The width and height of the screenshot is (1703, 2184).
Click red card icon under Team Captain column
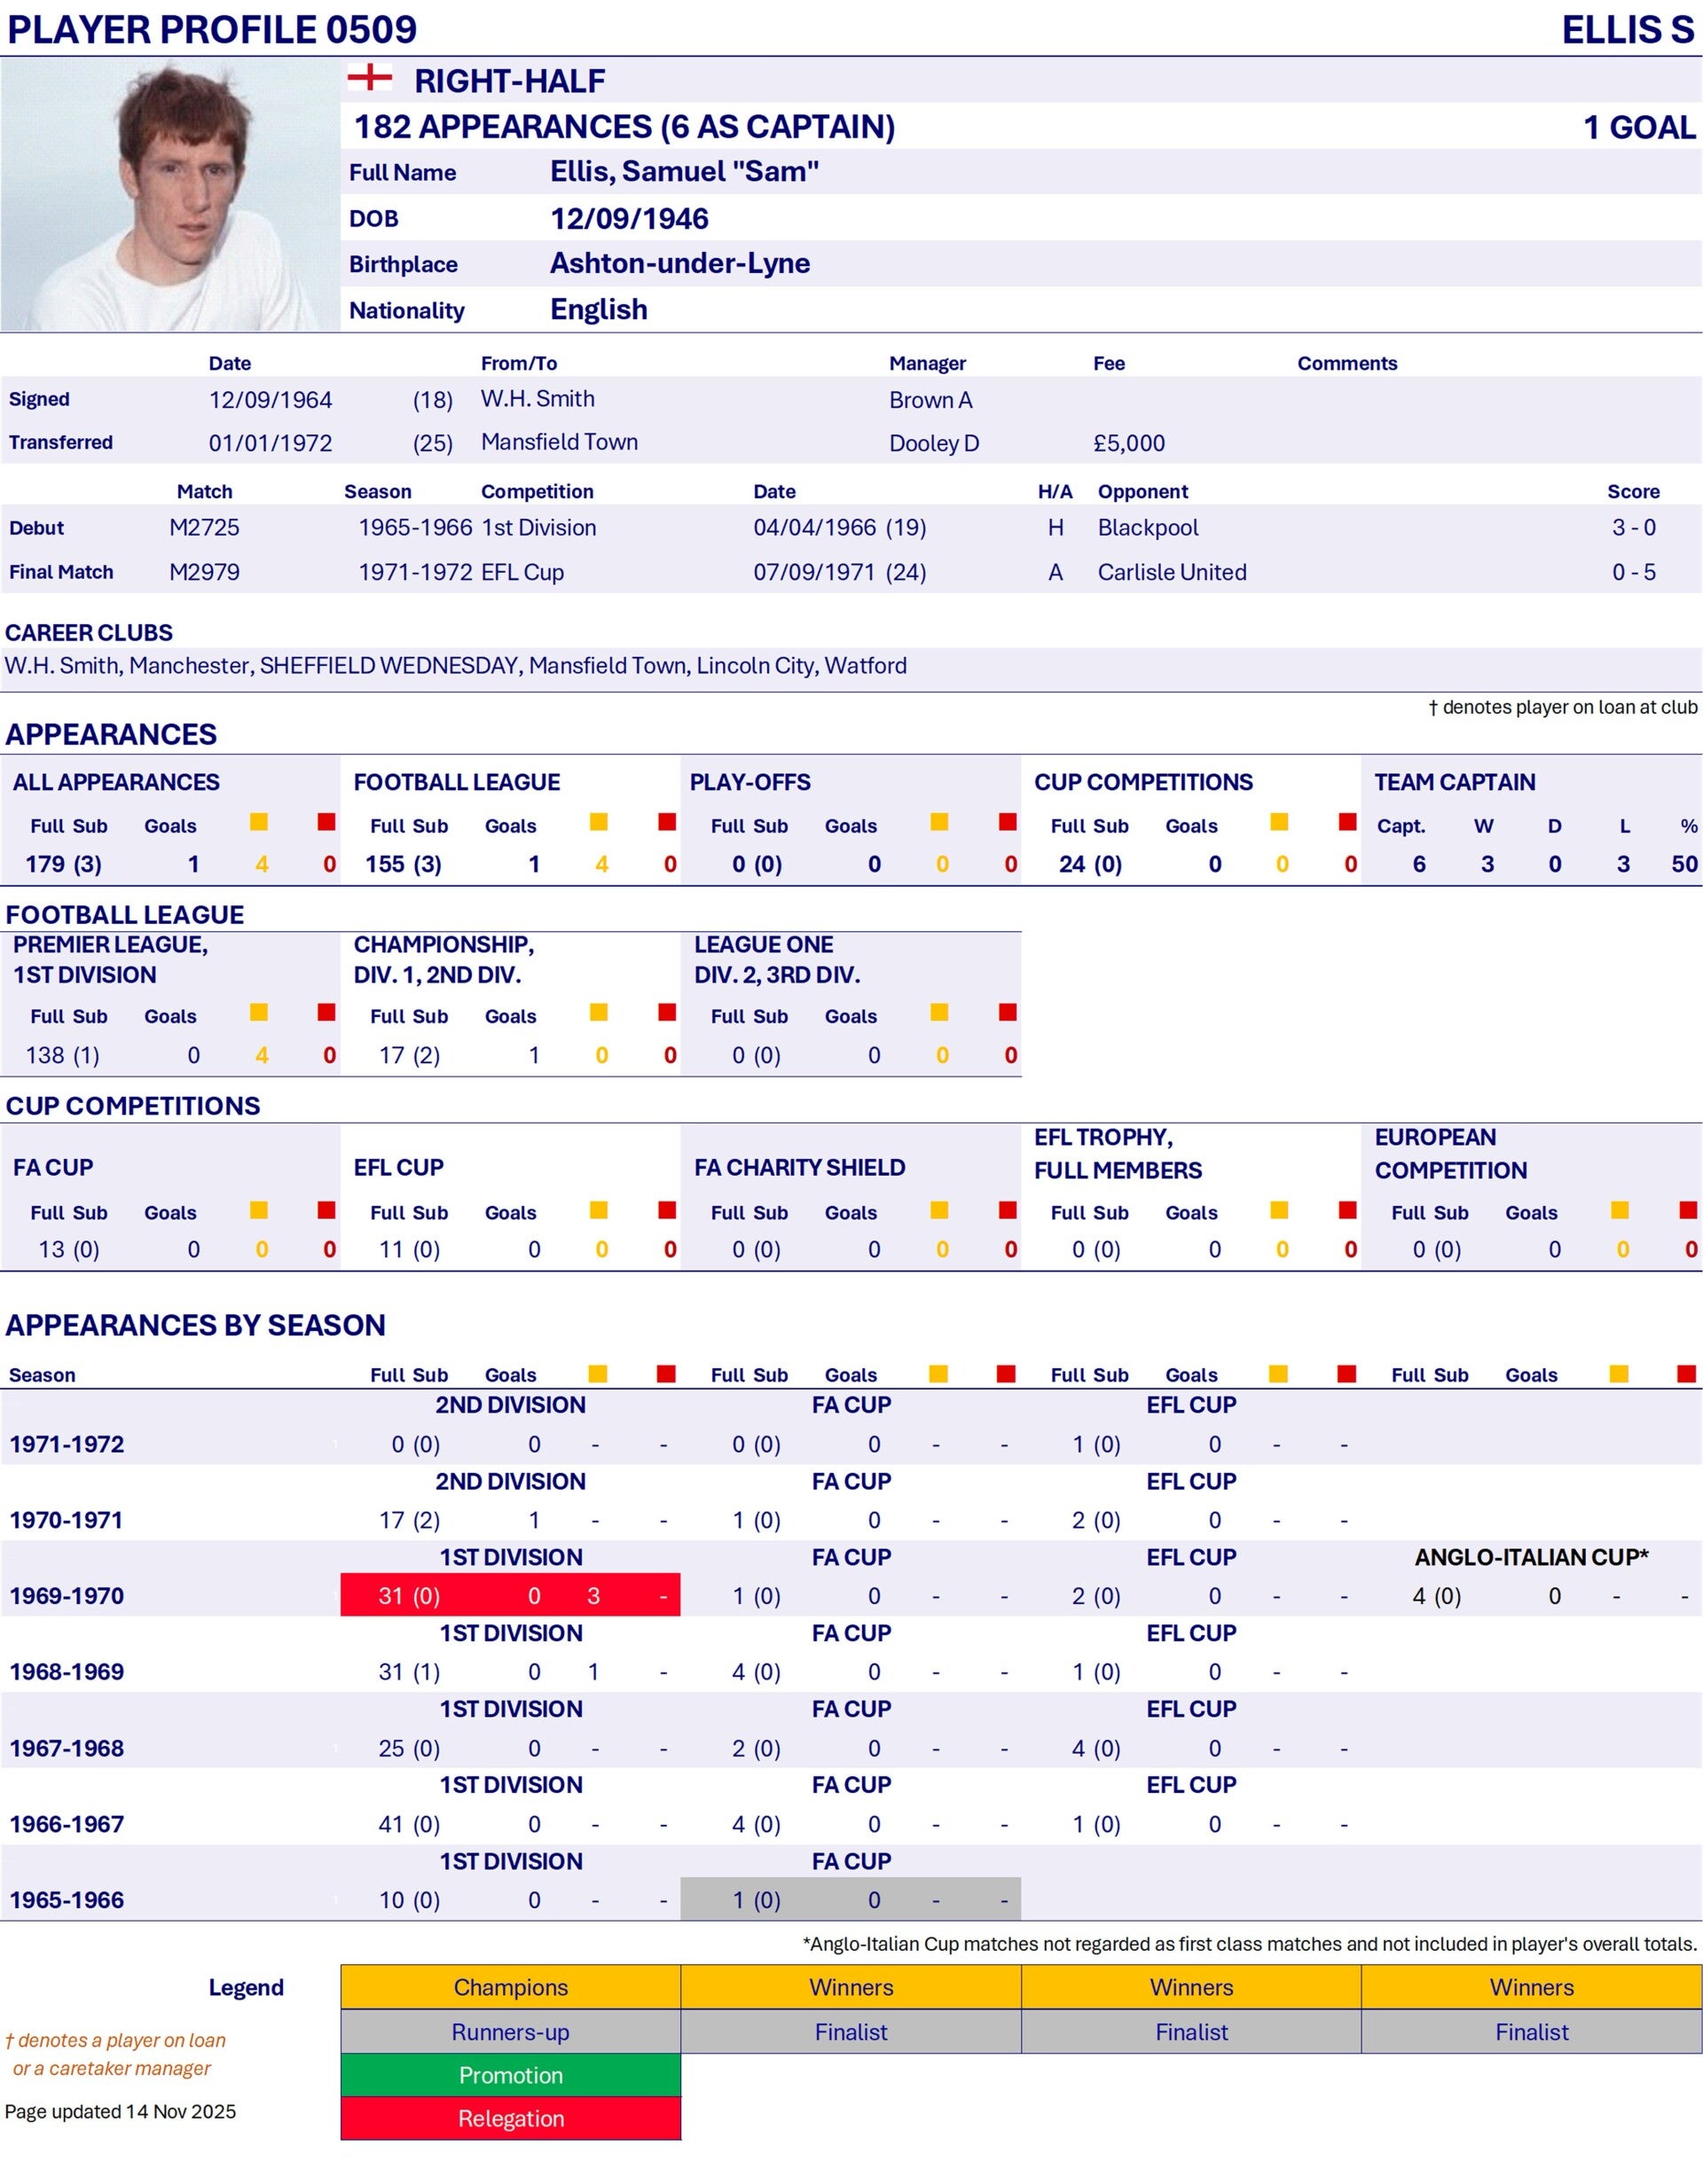[1347, 822]
